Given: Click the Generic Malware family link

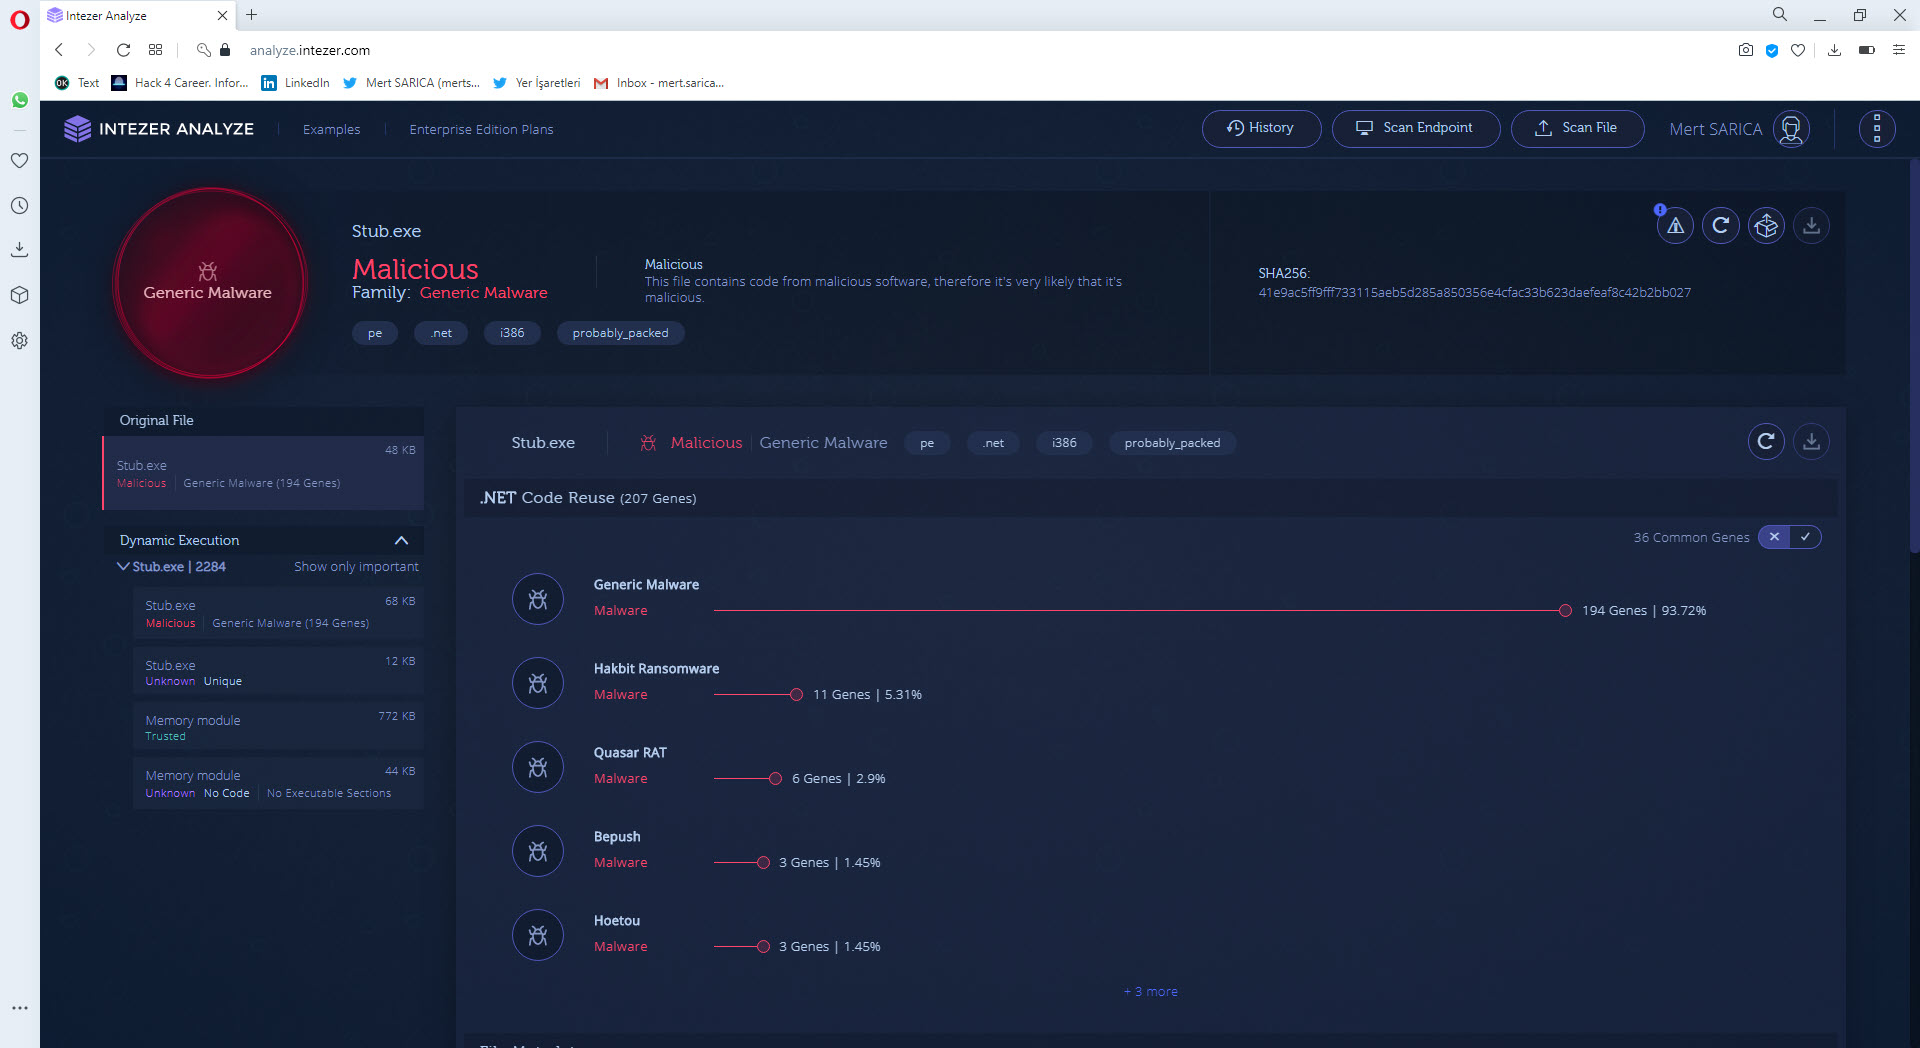Looking at the screenshot, I should pyautogui.click(x=483, y=292).
